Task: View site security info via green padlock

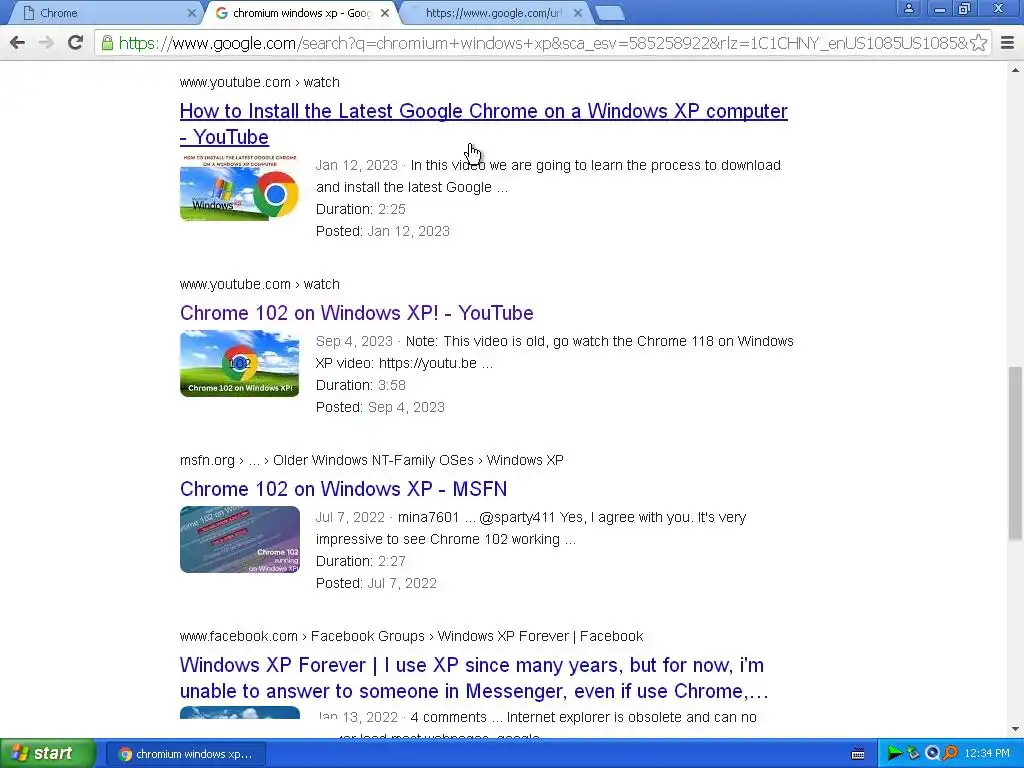Action: pyautogui.click(x=107, y=43)
